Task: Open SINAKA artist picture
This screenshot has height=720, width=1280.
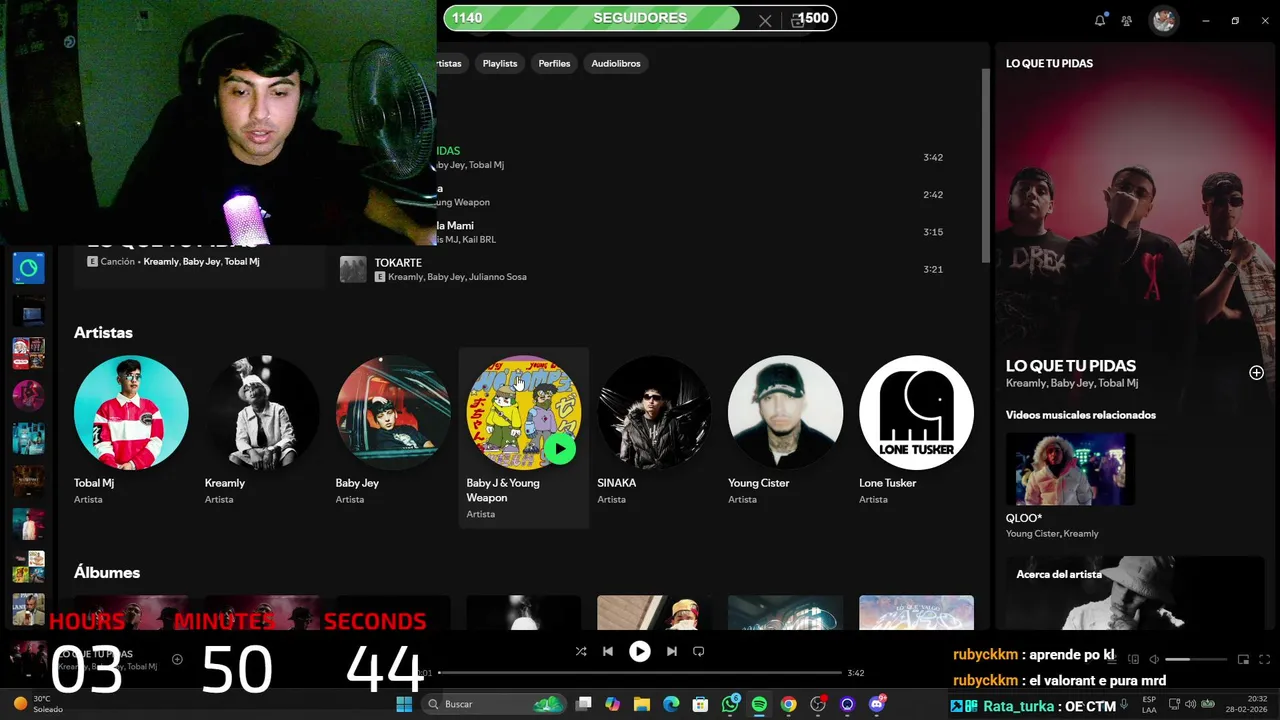Action: 654,412
